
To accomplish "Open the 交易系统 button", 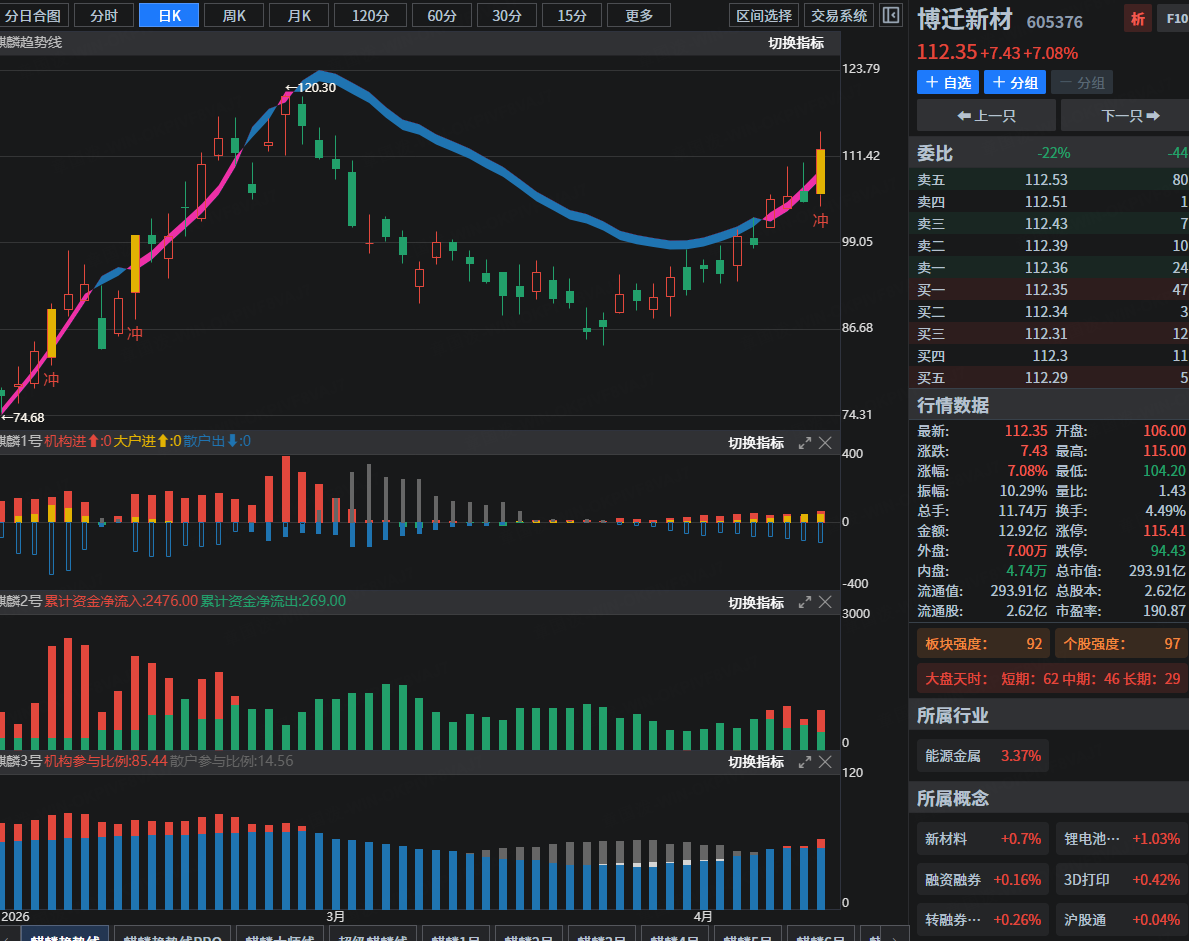I will [839, 15].
